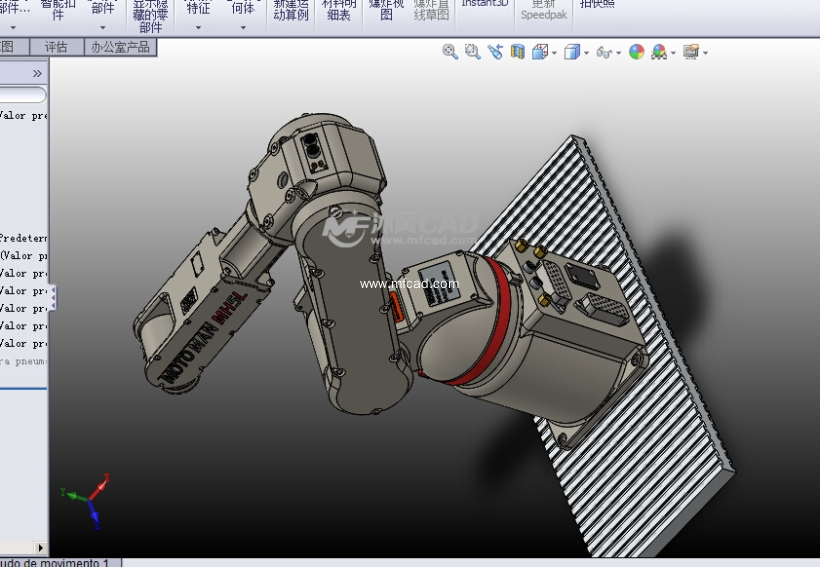Toggle the Instant3D button
This screenshot has width=820, height=567.
(485, 4)
